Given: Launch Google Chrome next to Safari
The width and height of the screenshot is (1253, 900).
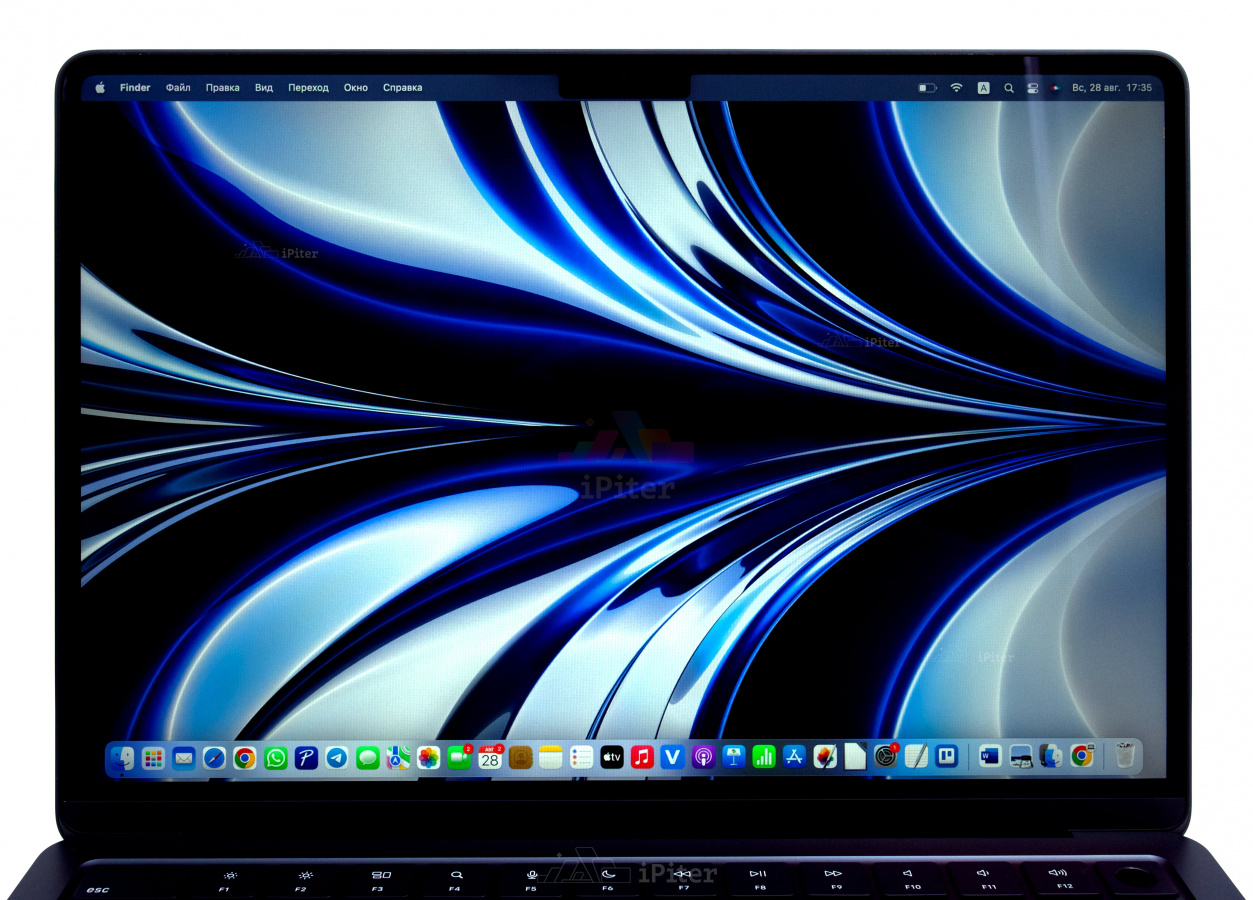Looking at the screenshot, I should 245,758.
